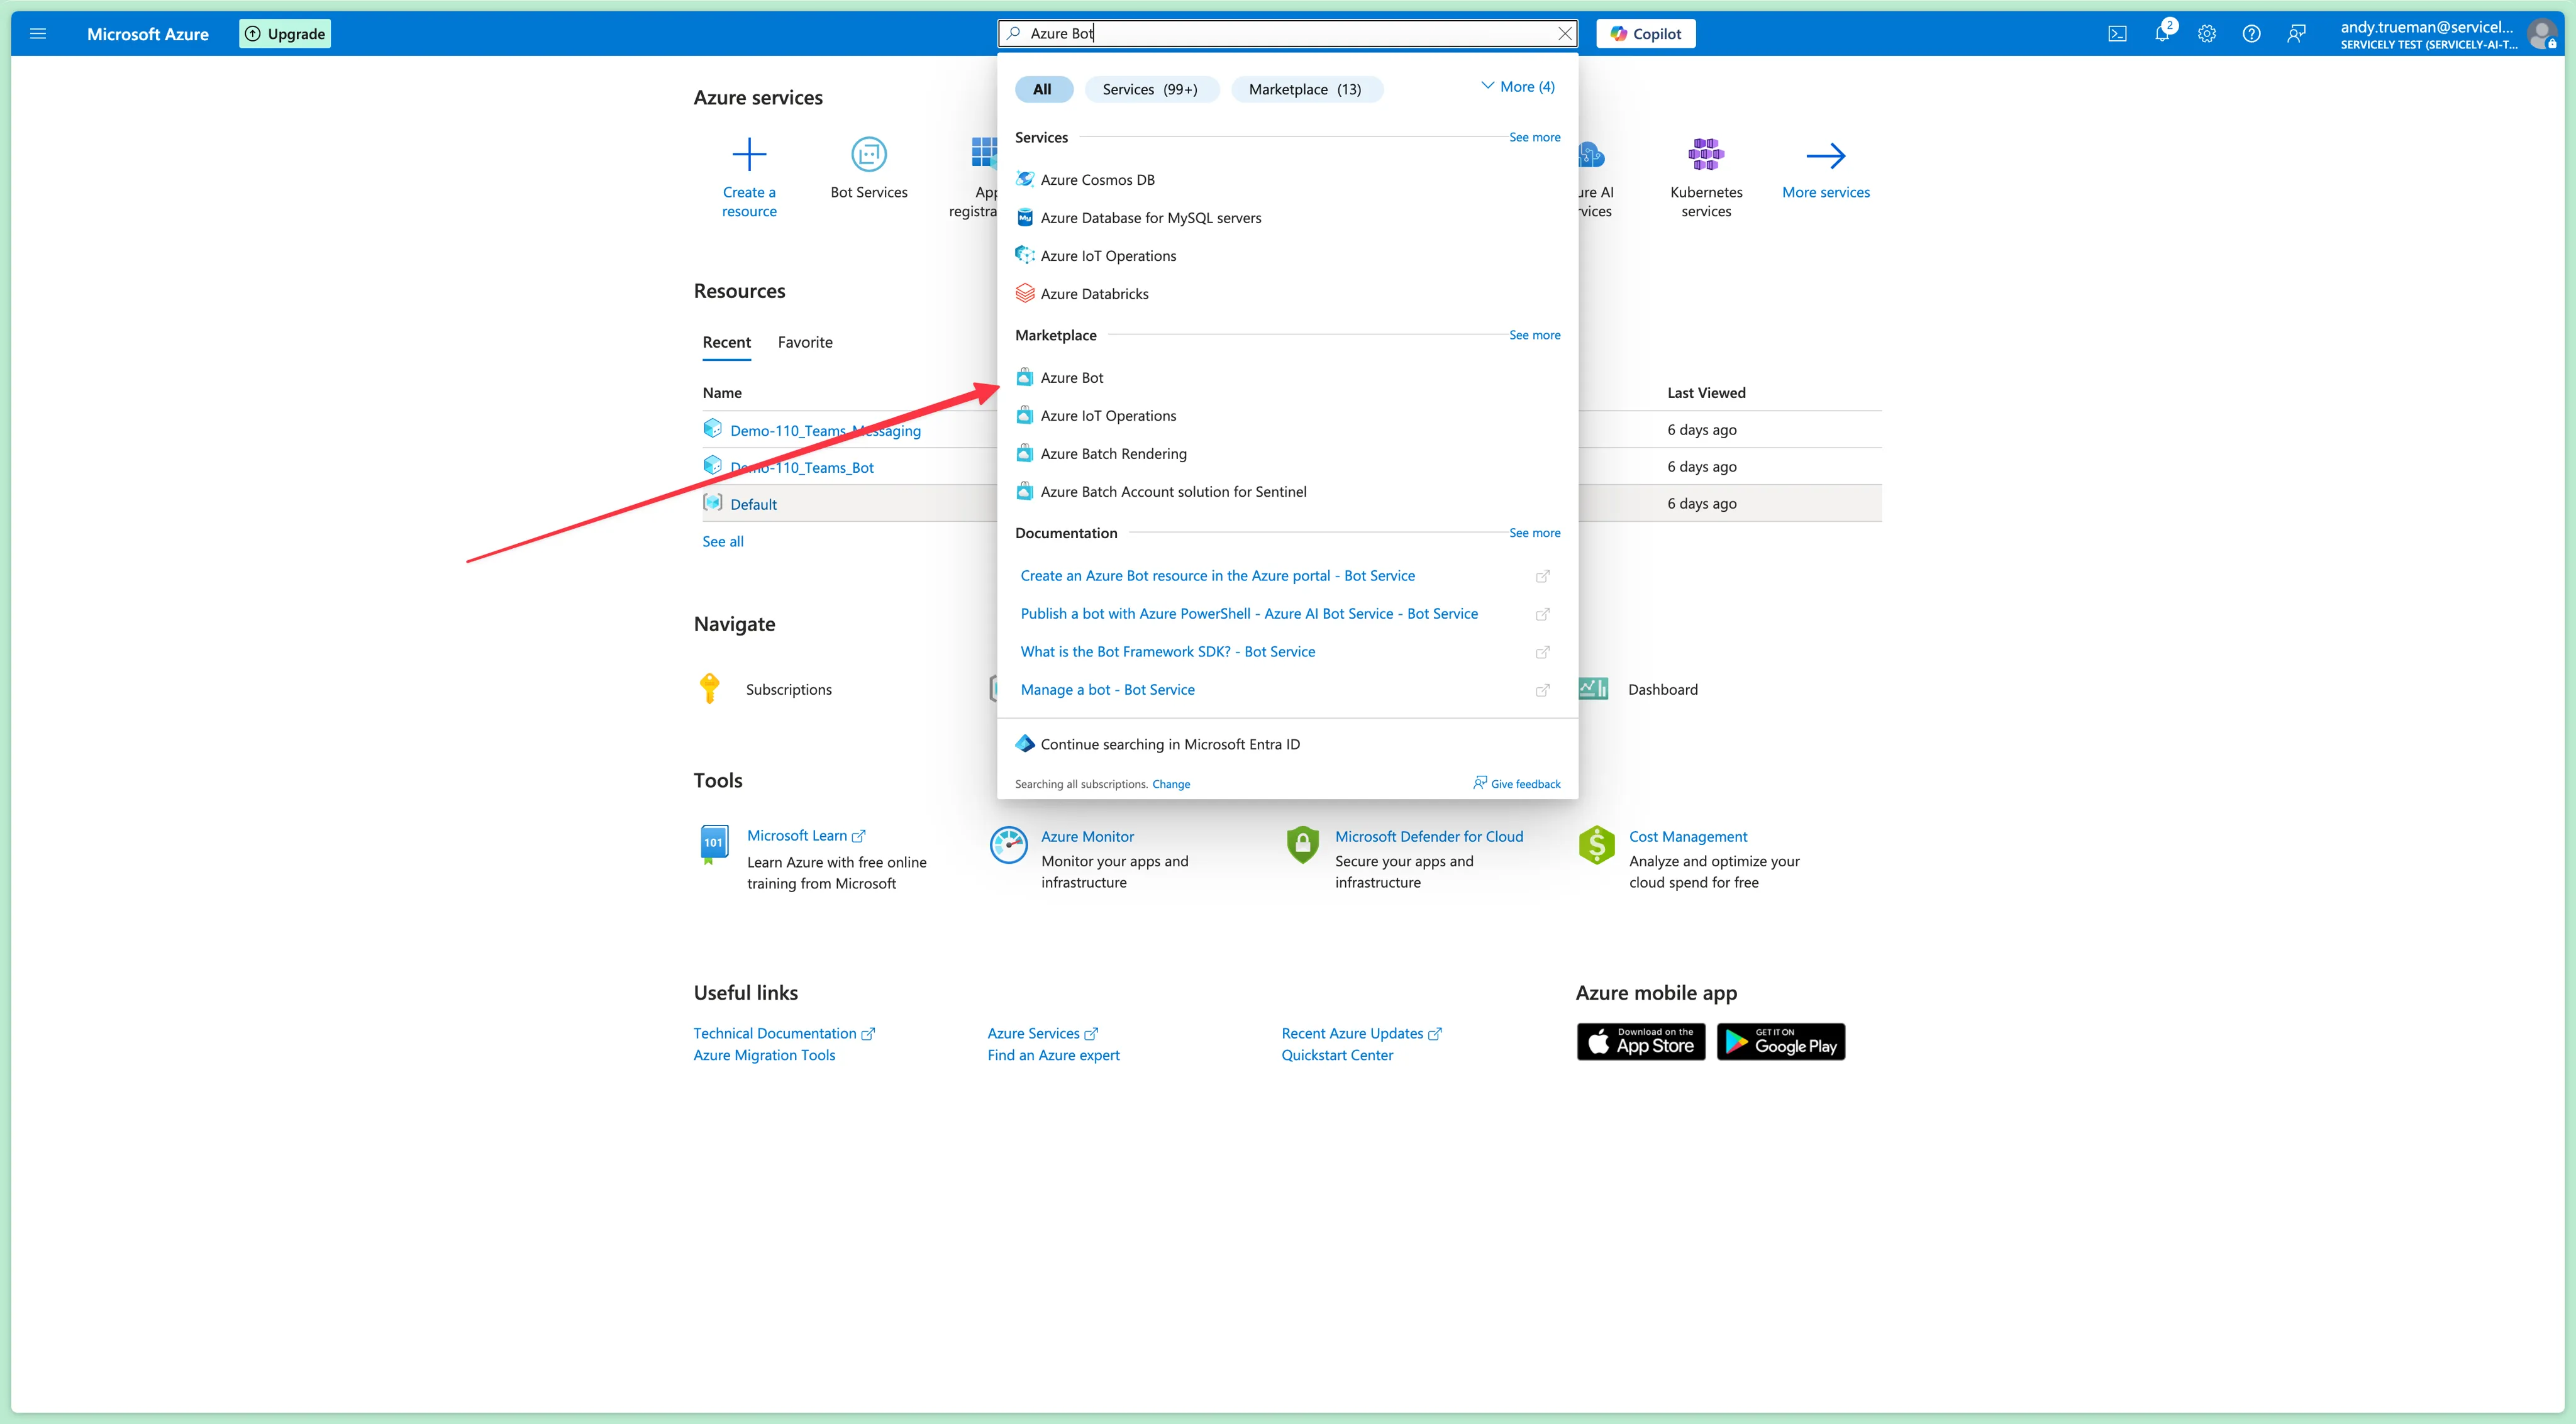Open Find an Azure expert link
Screen dimensions: 2576x1424
(x=1054, y=1056)
